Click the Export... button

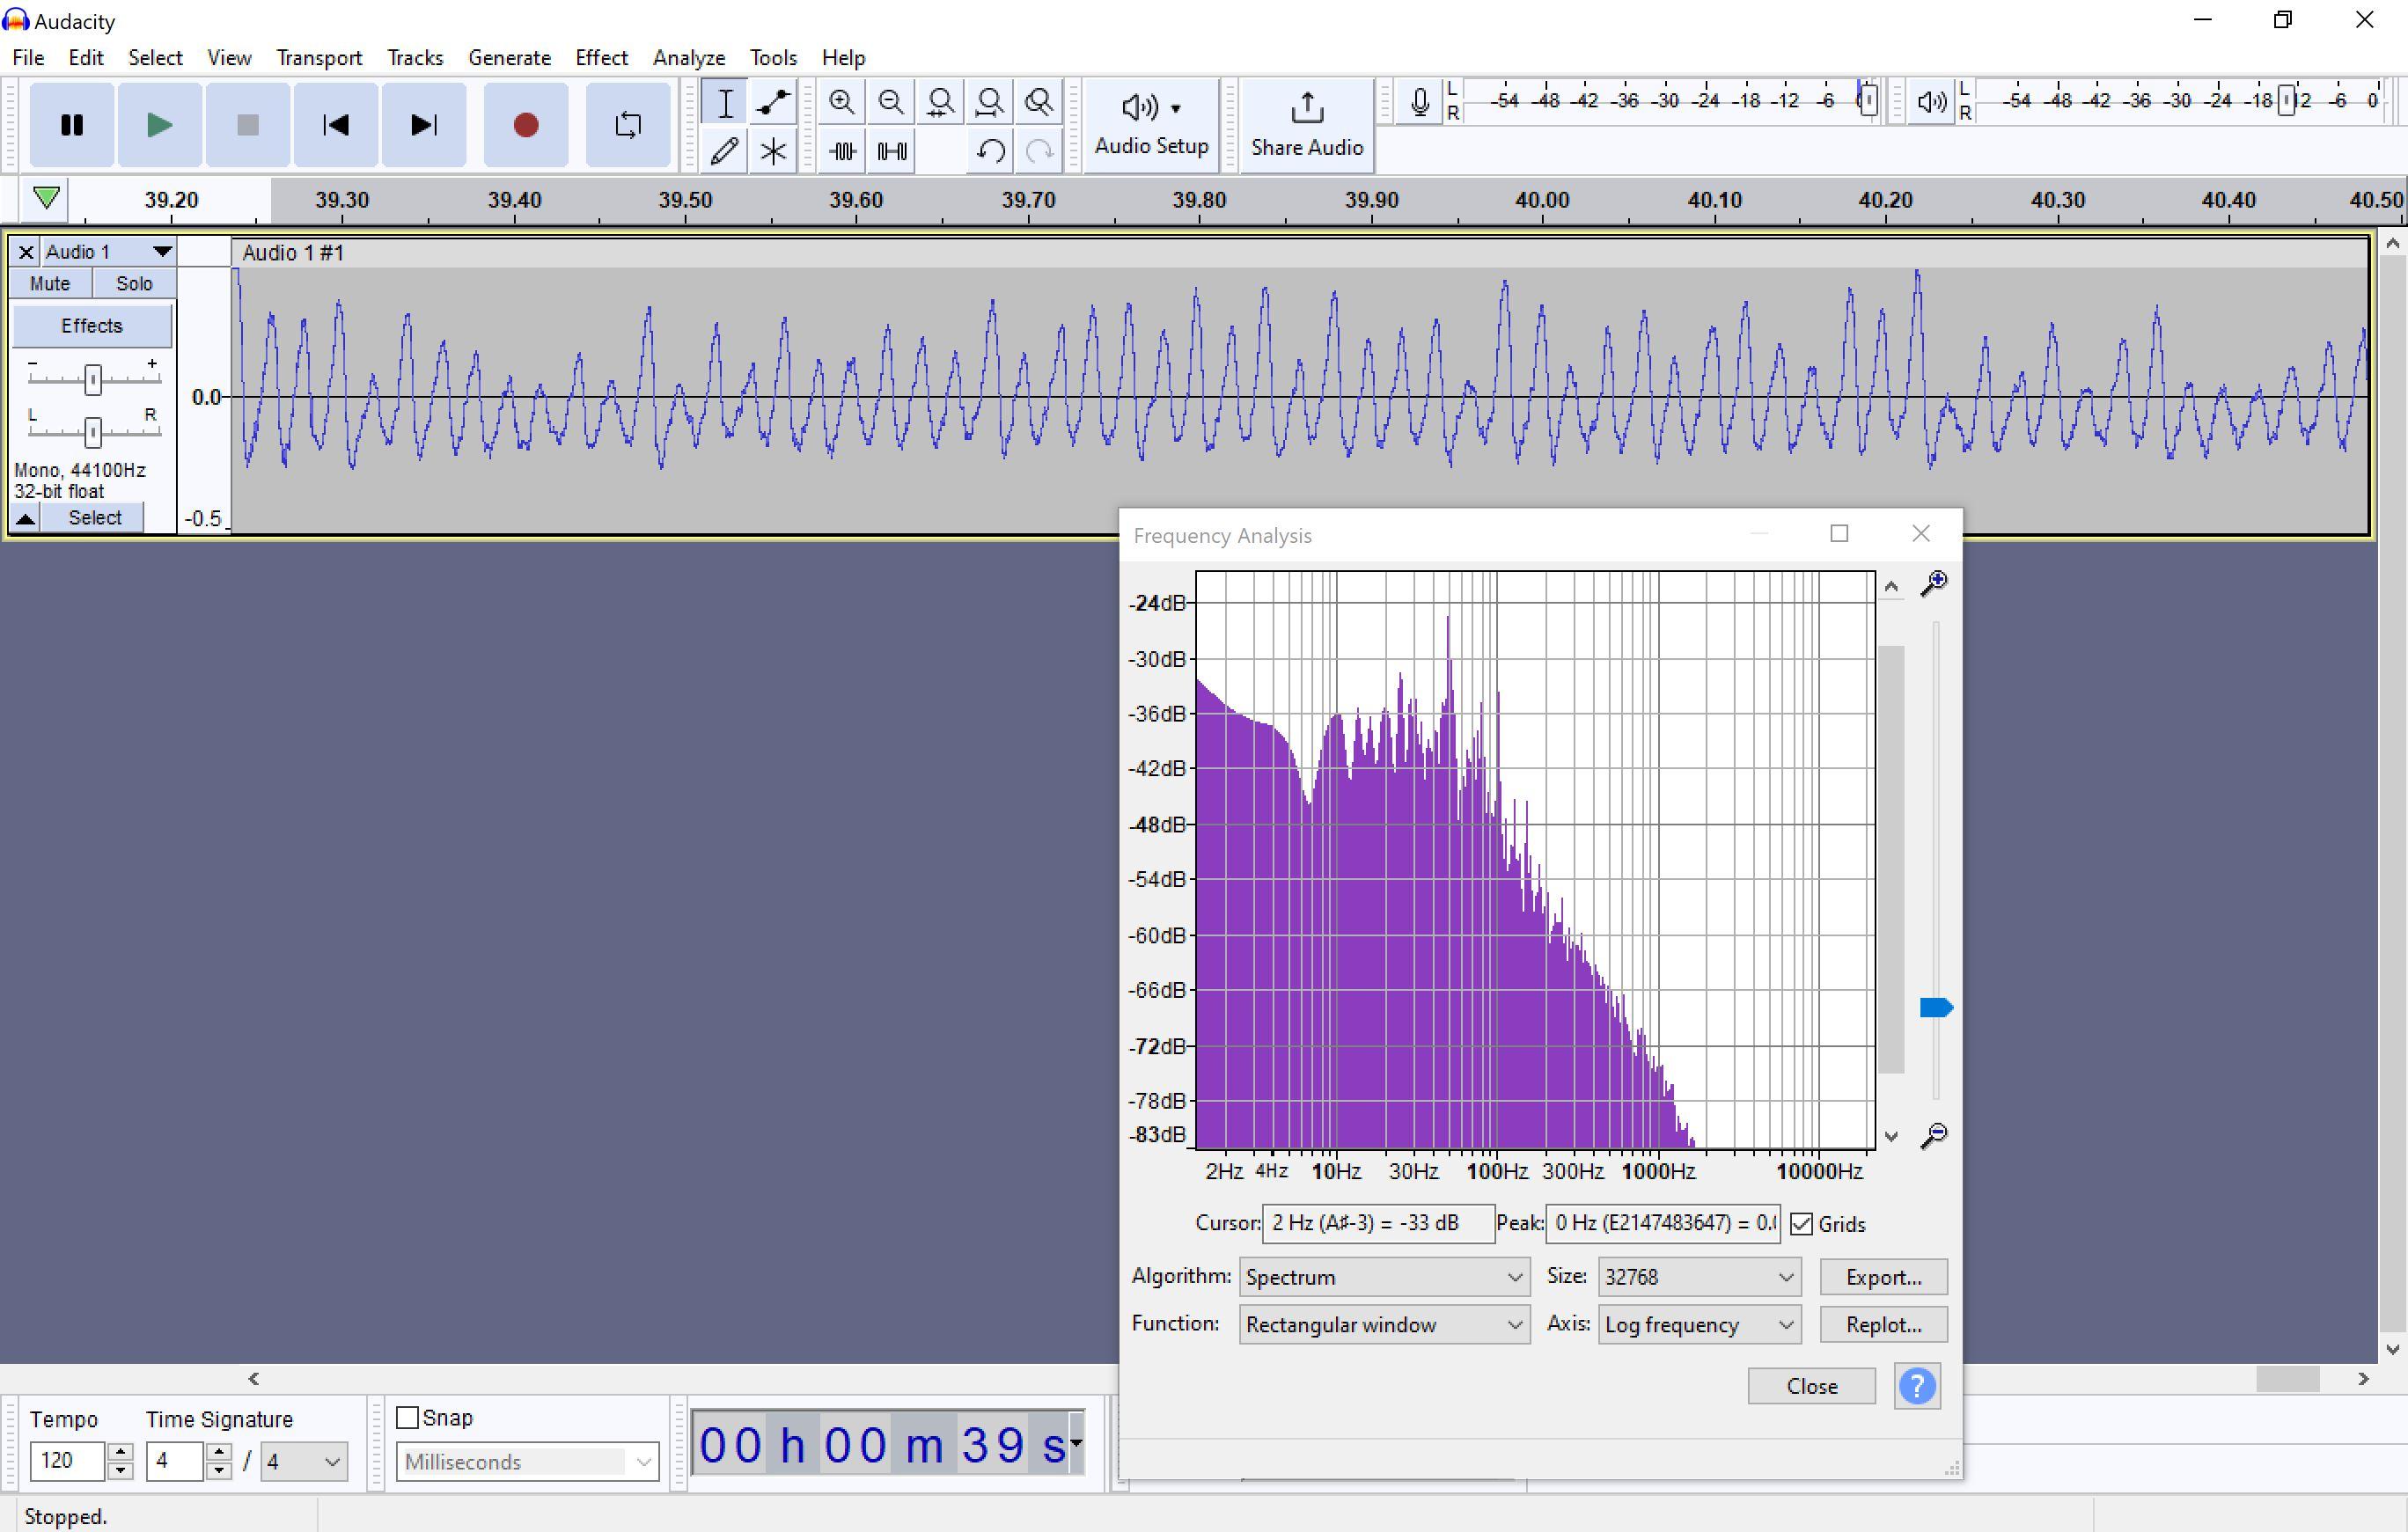point(1883,1277)
